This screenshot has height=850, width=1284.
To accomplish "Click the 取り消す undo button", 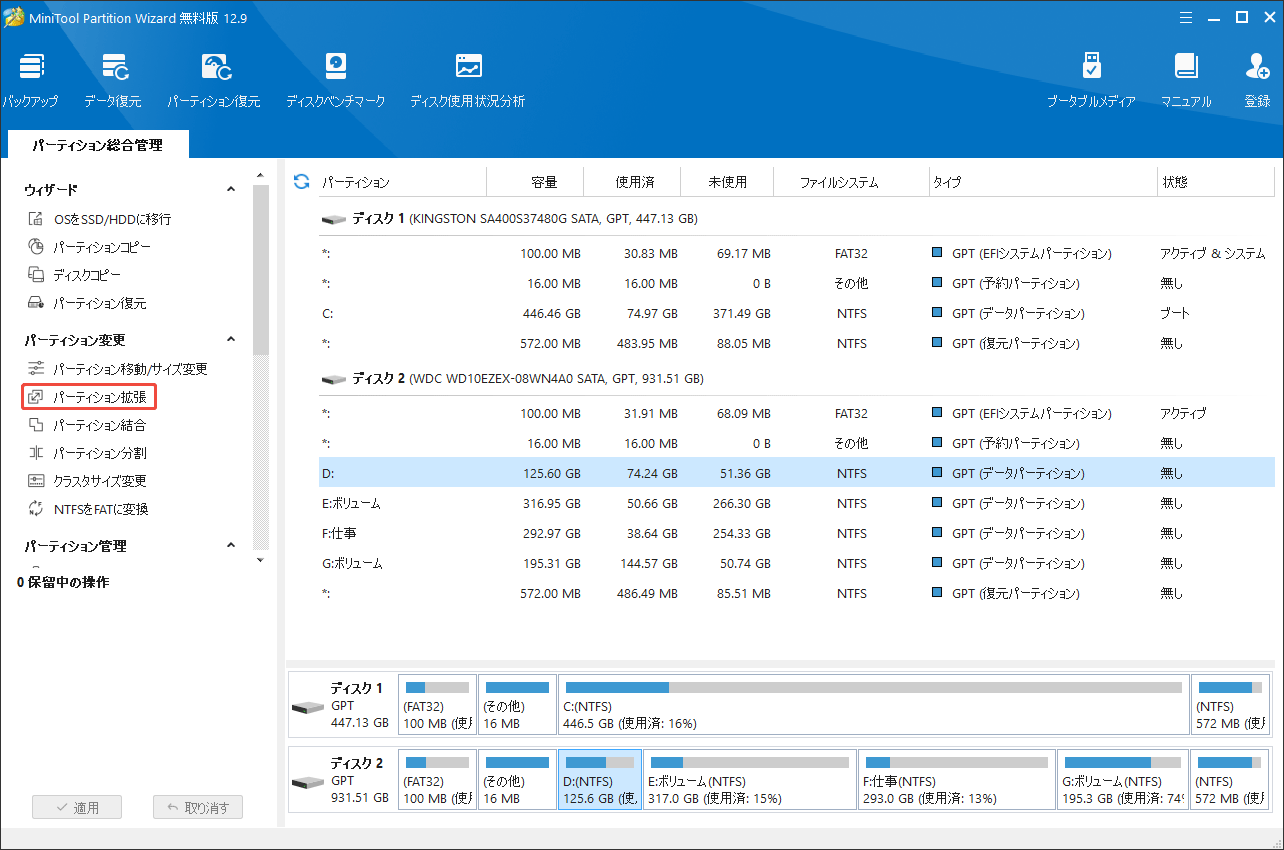I will point(198,808).
